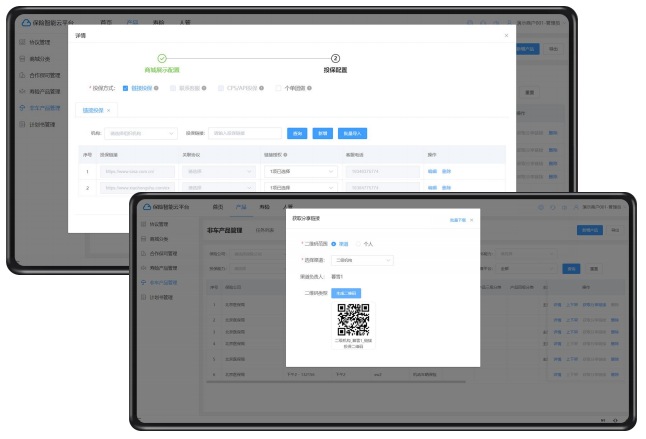Image resolution: width=646 pixels, height=439 pixels.
Task: Click the info icon beside 链接投保 checkbox
Action: 156,88
